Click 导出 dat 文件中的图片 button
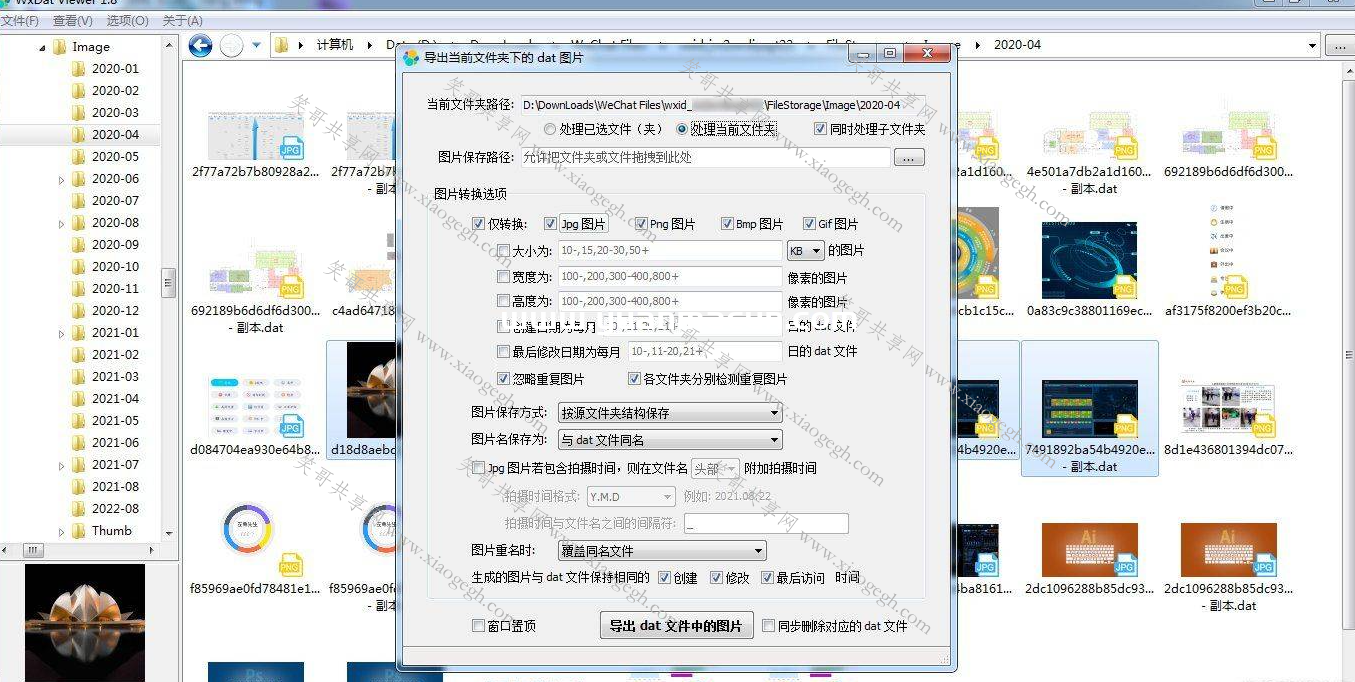The height and width of the screenshot is (682, 1355). click(x=676, y=626)
